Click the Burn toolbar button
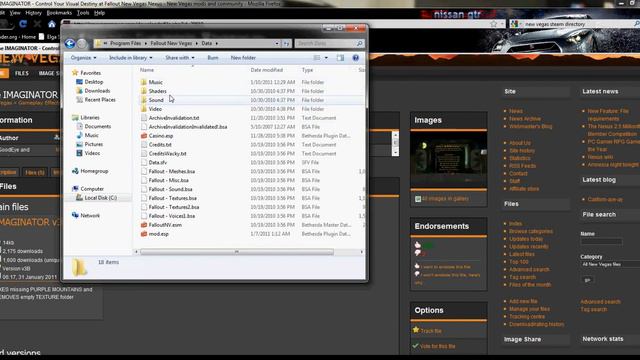This screenshot has width=640, height=360. pos(213,58)
